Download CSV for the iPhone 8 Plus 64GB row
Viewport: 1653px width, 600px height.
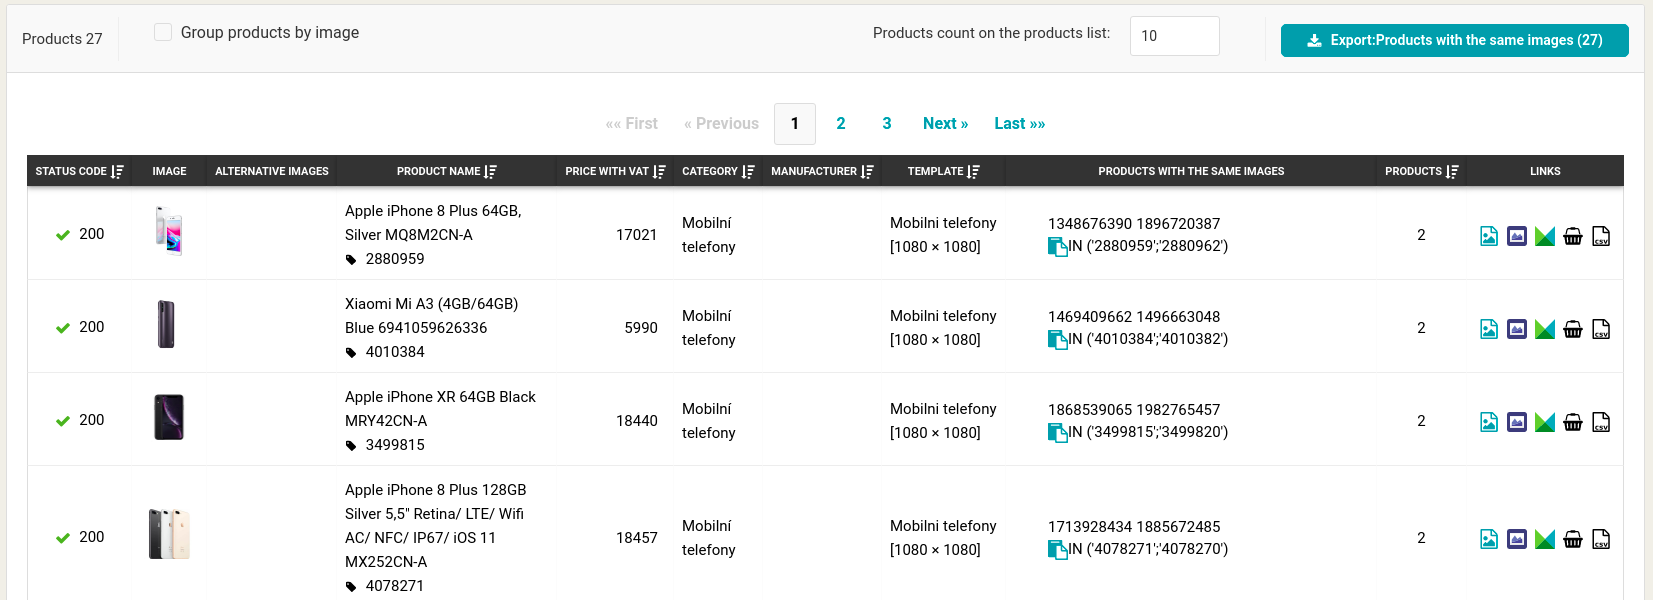[1601, 236]
